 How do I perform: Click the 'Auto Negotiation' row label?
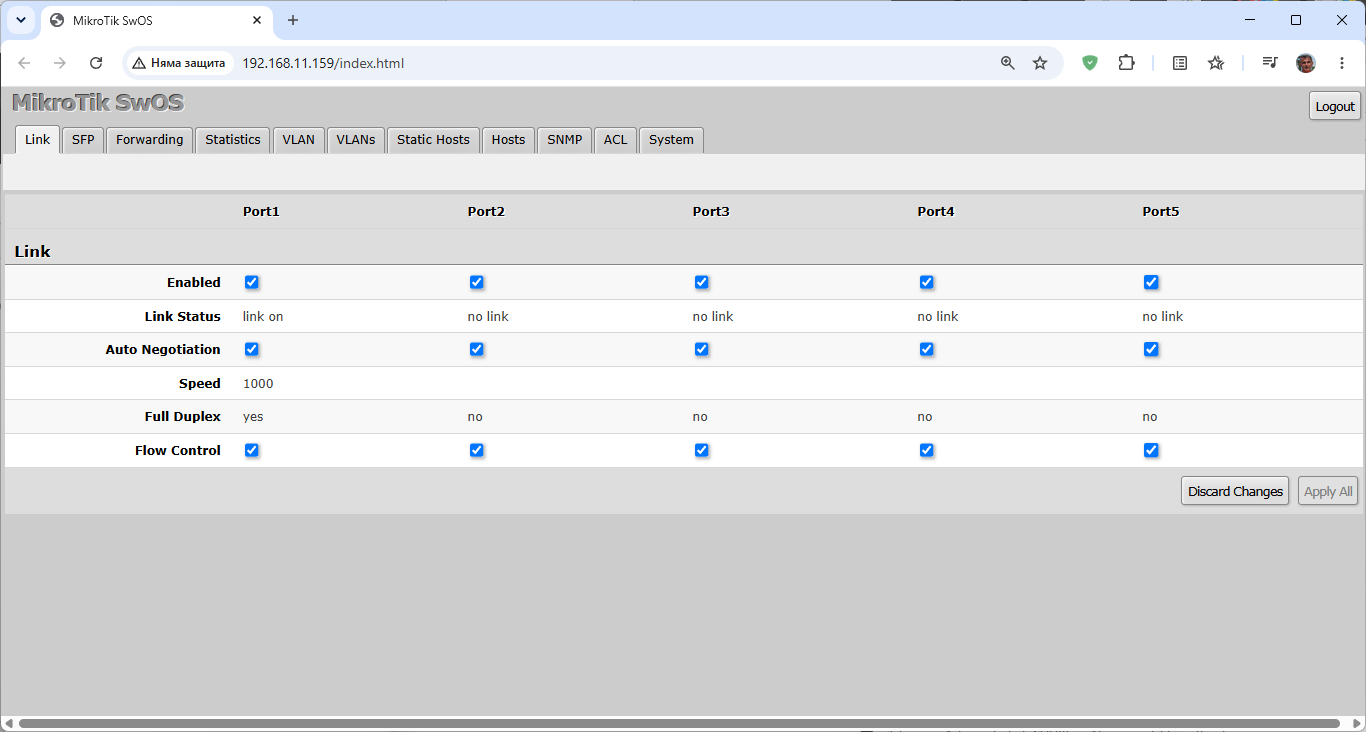point(163,349)
